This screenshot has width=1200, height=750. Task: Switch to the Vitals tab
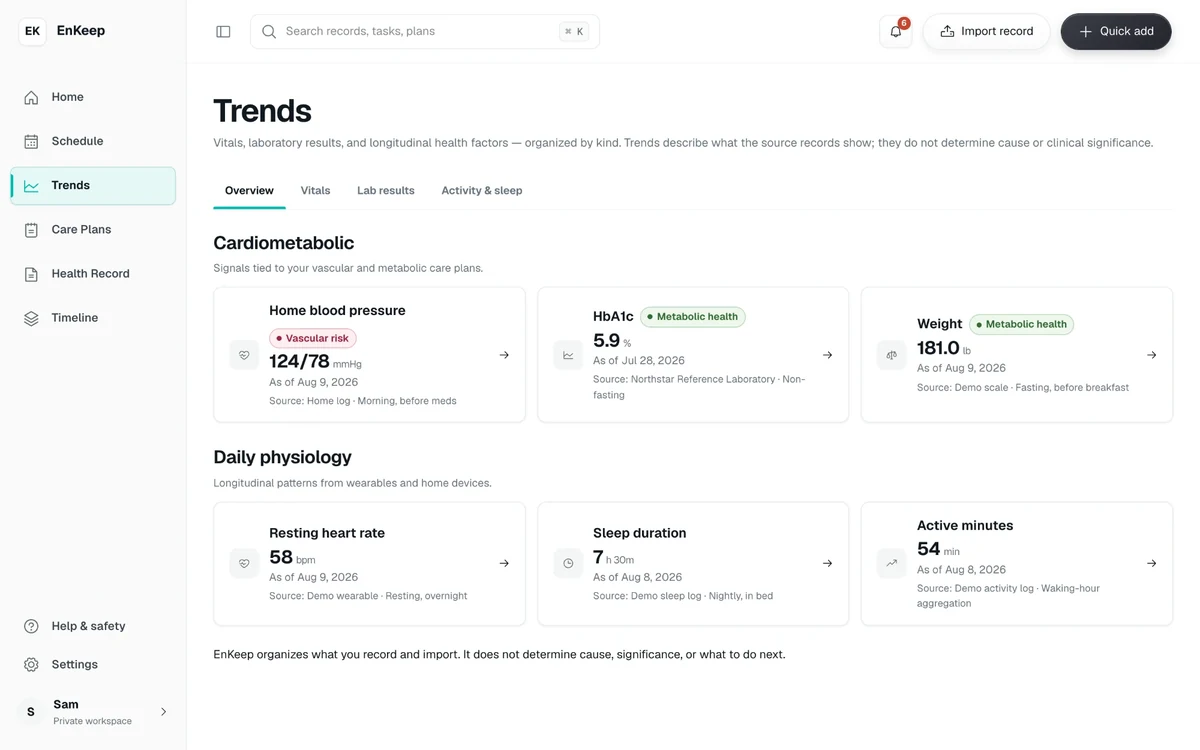click(315, 190)
